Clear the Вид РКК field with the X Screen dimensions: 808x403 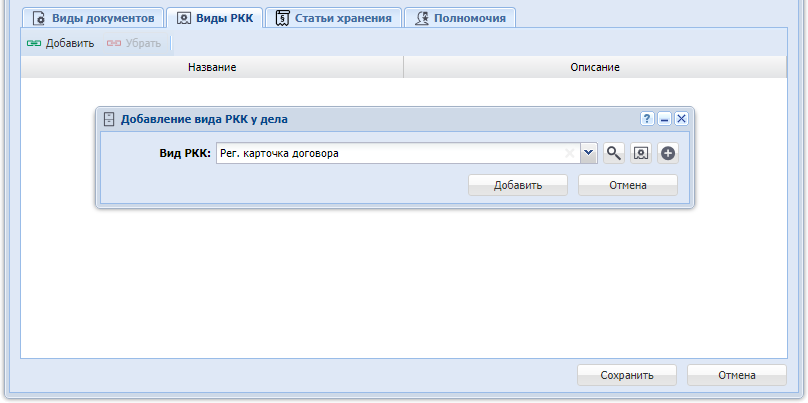pyautogui.click(x=569, y=153)
